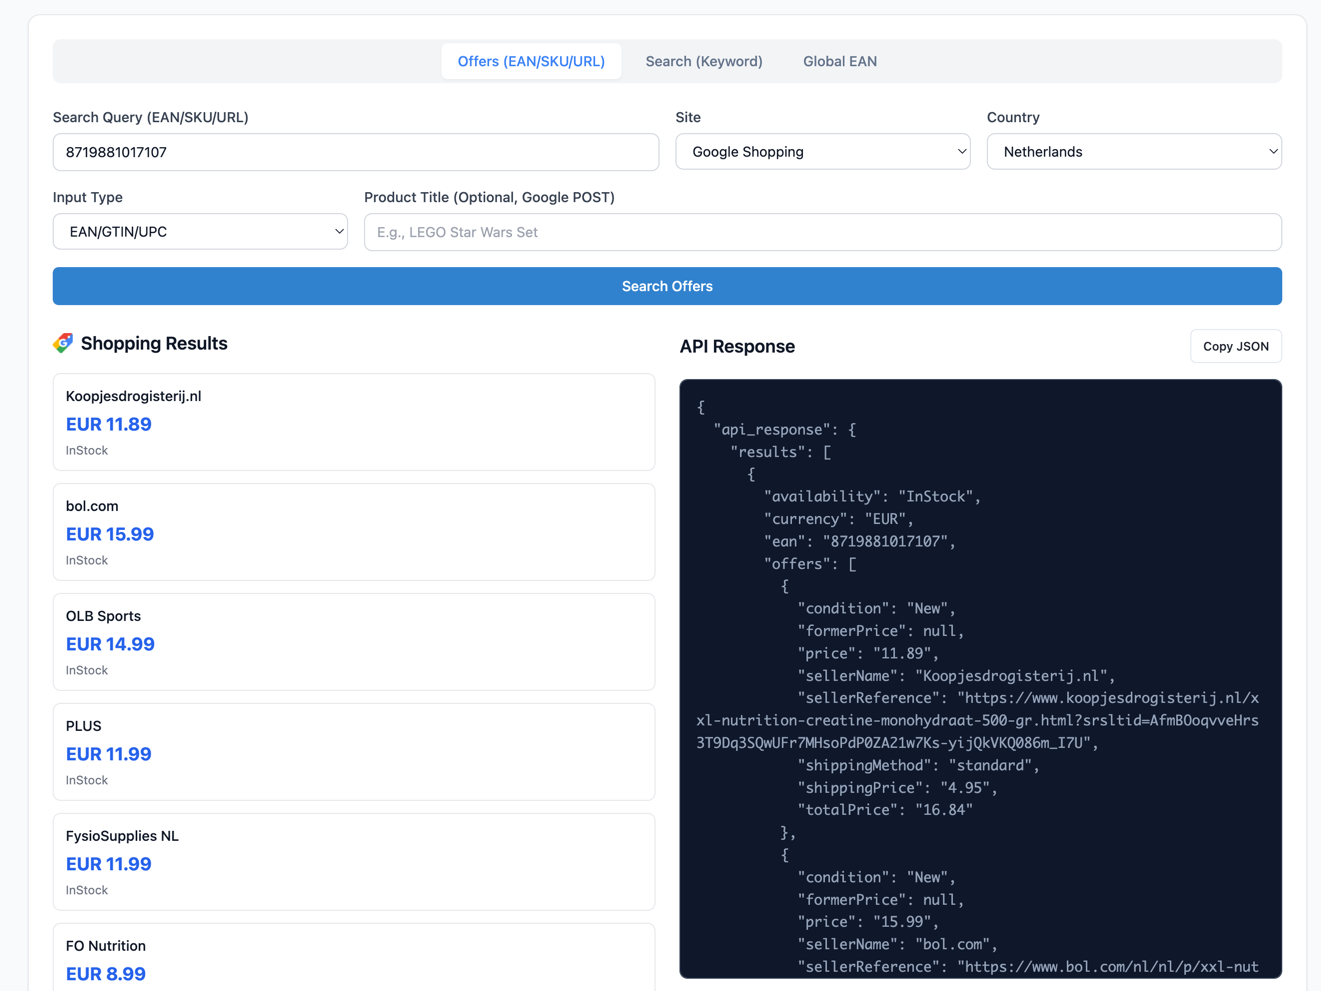
Task: Expand the Country dropdown set to Netherlands
Action: coord(1134,152)
